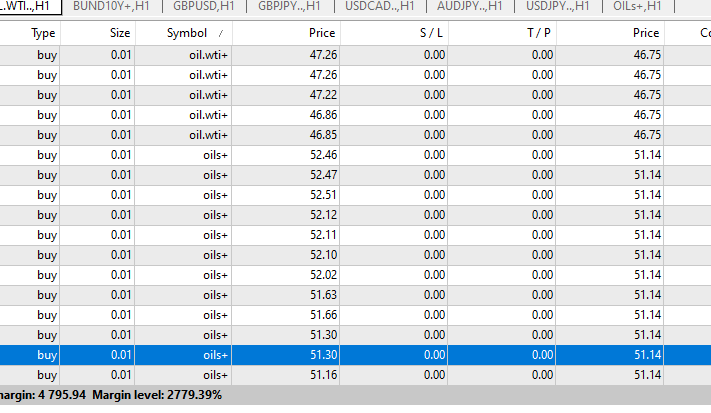
Task: Select the oils+ trade opened at 52.47
Action: [356, 175]
